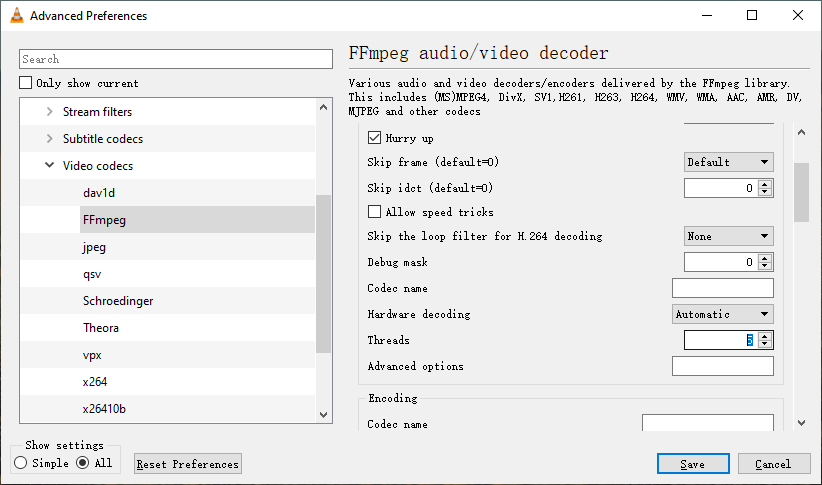
Task: Focus the Search input field
Action: pos(176,59)
